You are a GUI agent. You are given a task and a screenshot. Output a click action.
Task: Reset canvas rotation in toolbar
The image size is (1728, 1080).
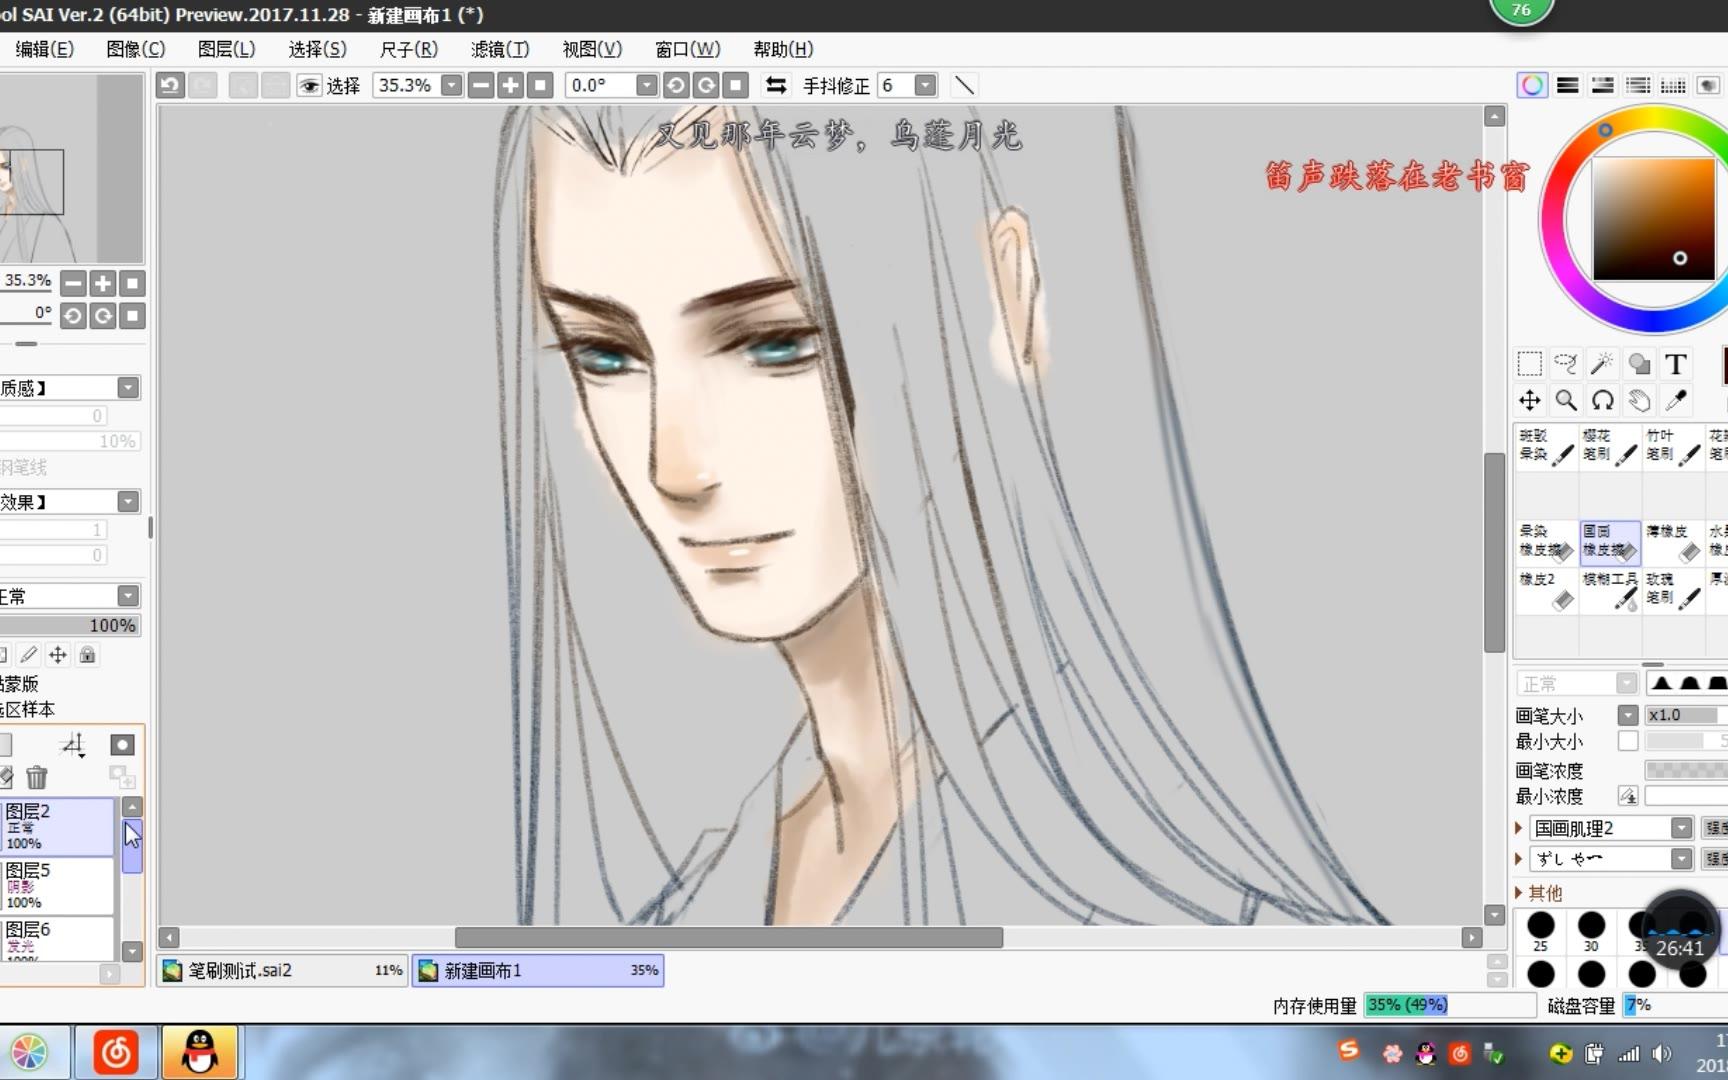coord(736,86)
